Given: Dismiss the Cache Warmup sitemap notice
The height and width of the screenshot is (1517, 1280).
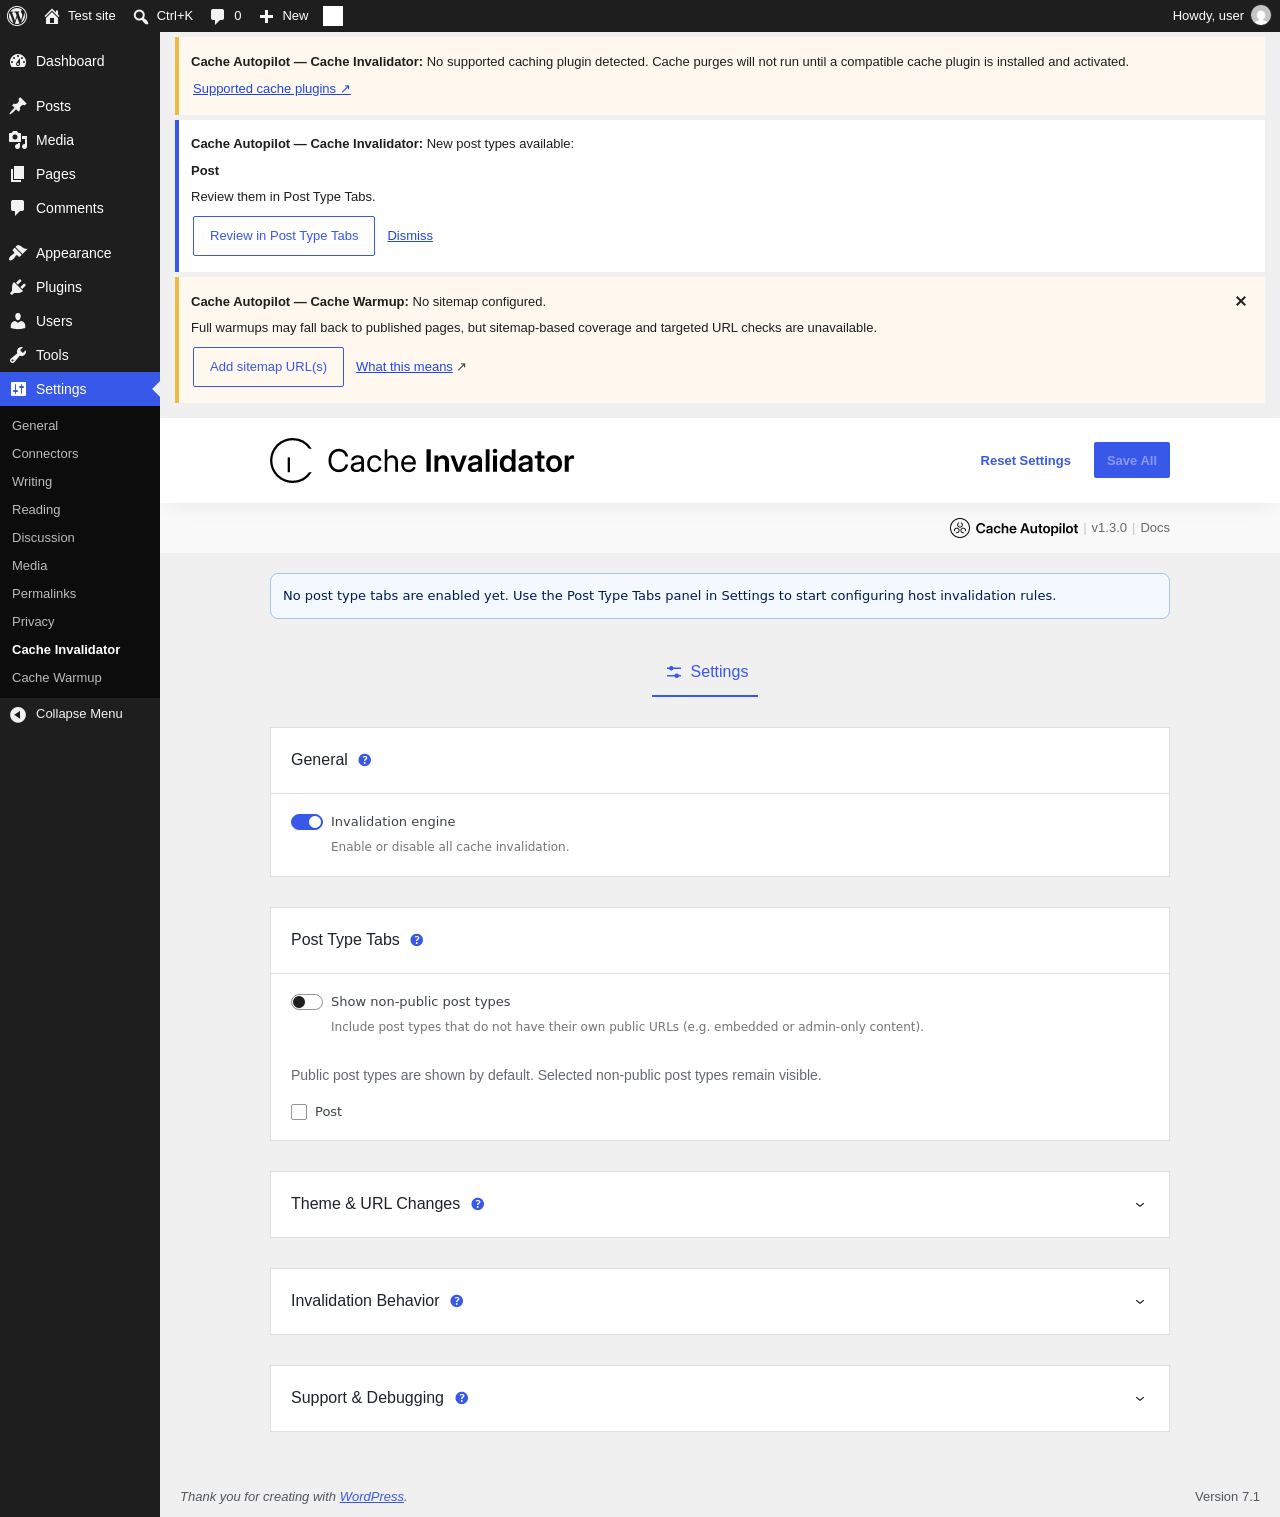Looking at the screenshot, I should (1241, 301).
